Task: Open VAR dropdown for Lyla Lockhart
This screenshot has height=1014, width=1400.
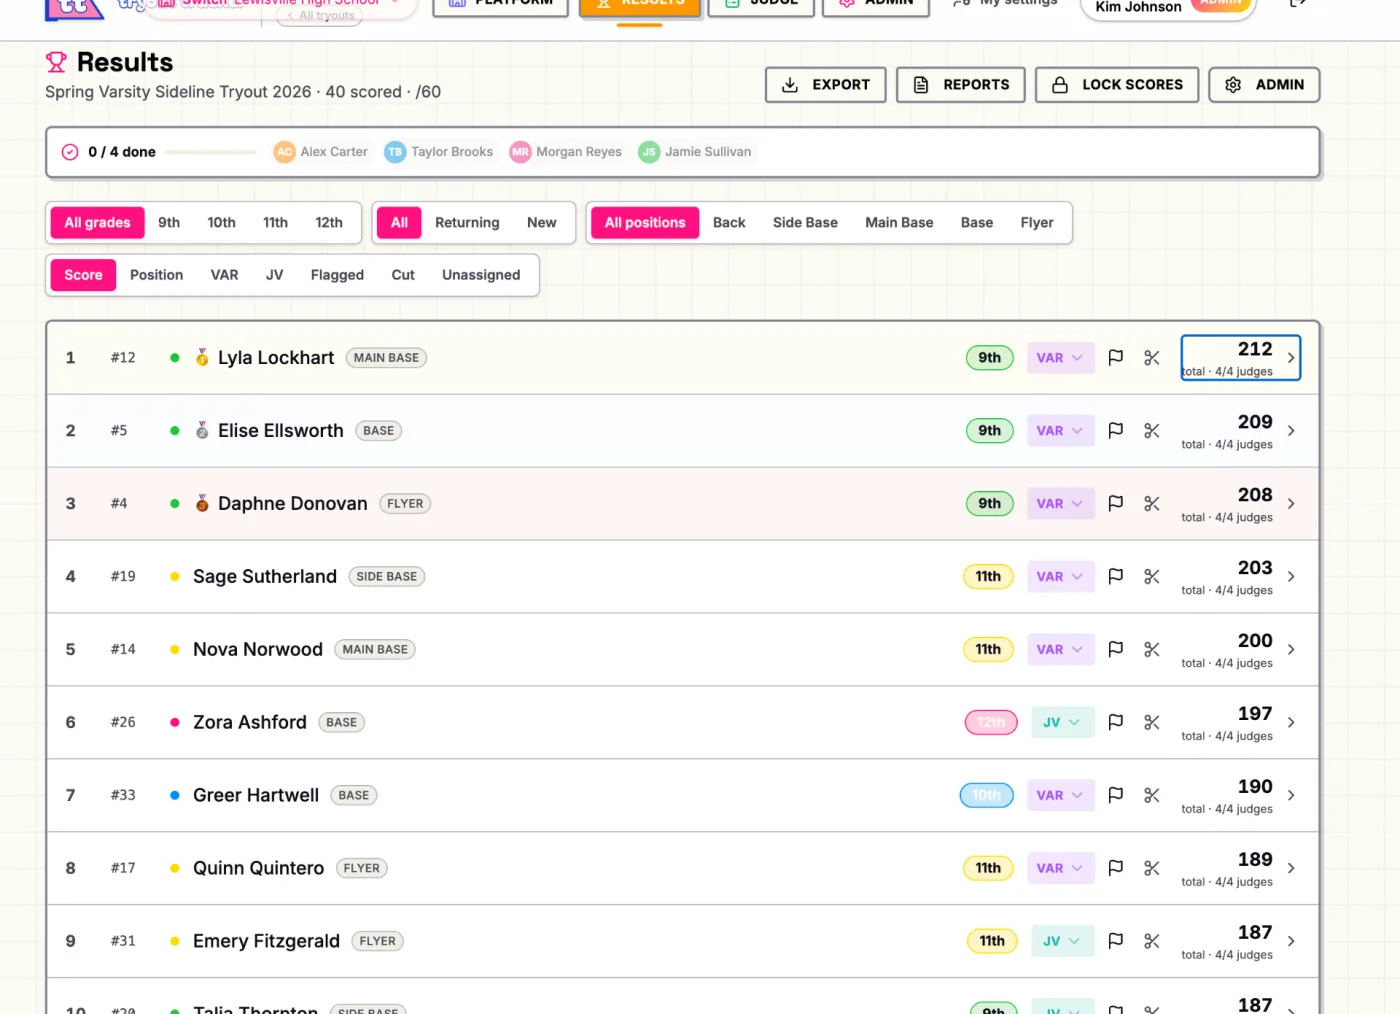Action: (1059, 357)
